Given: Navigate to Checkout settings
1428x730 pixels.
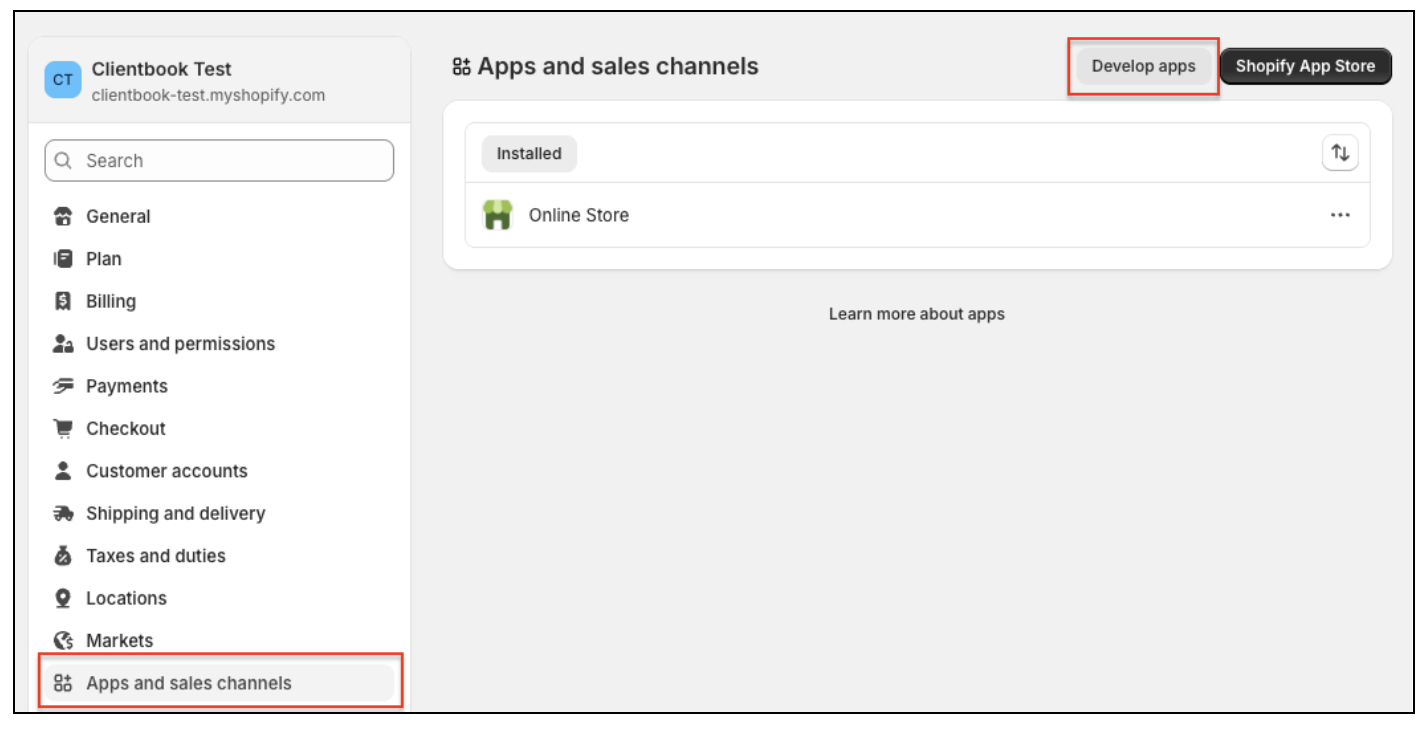Looking at the screenshot, I should click(x=218, y=429).
